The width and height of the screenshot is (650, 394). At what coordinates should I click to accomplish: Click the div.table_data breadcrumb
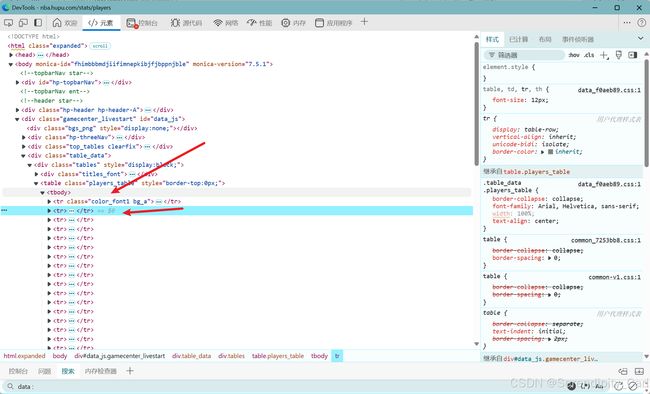click(x=192, y=356)
